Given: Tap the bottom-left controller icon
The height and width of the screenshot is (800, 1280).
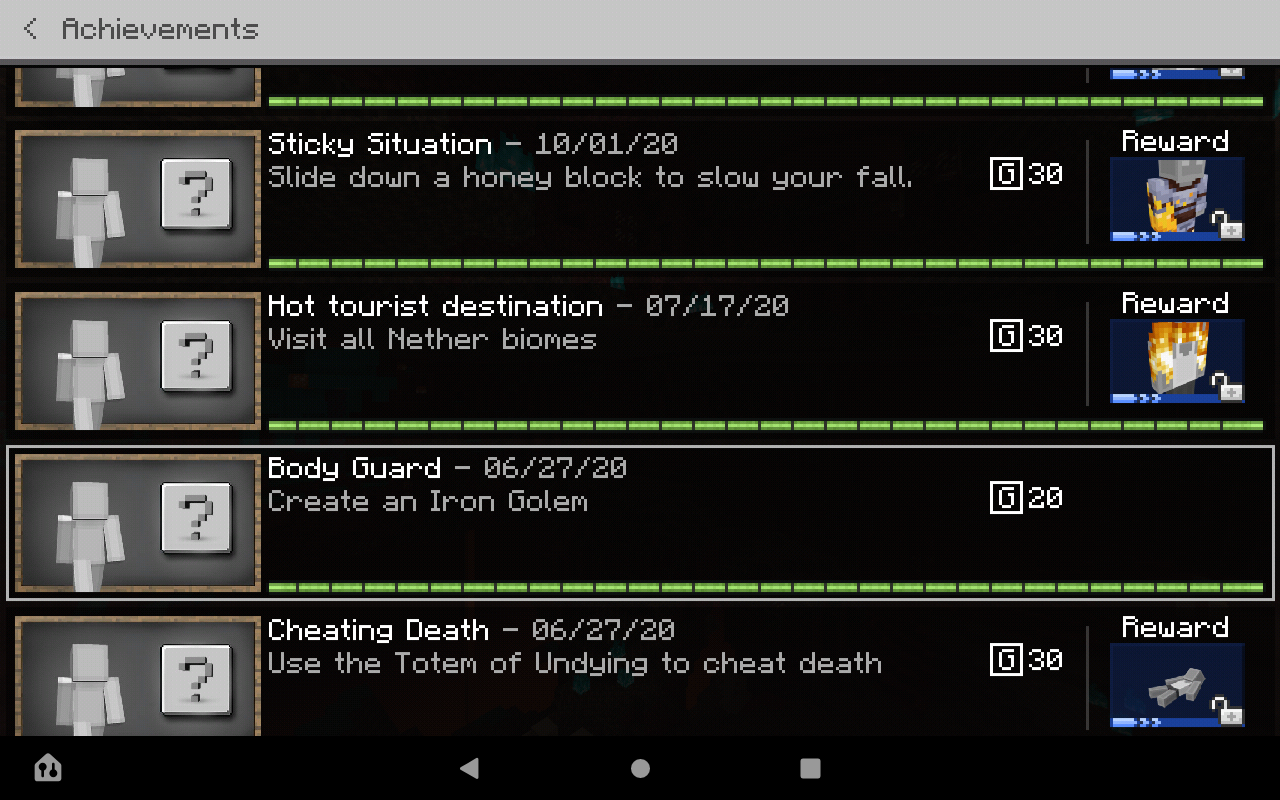Looking at the screenshot, I should (x=47, y=768).
